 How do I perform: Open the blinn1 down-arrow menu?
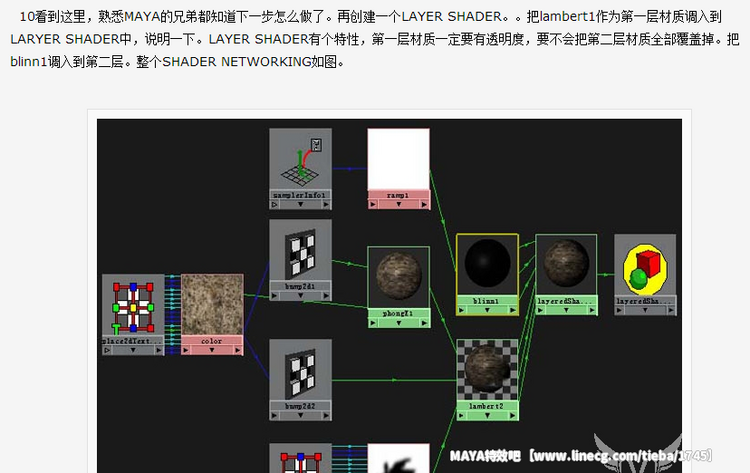click(x=487, y=310)
